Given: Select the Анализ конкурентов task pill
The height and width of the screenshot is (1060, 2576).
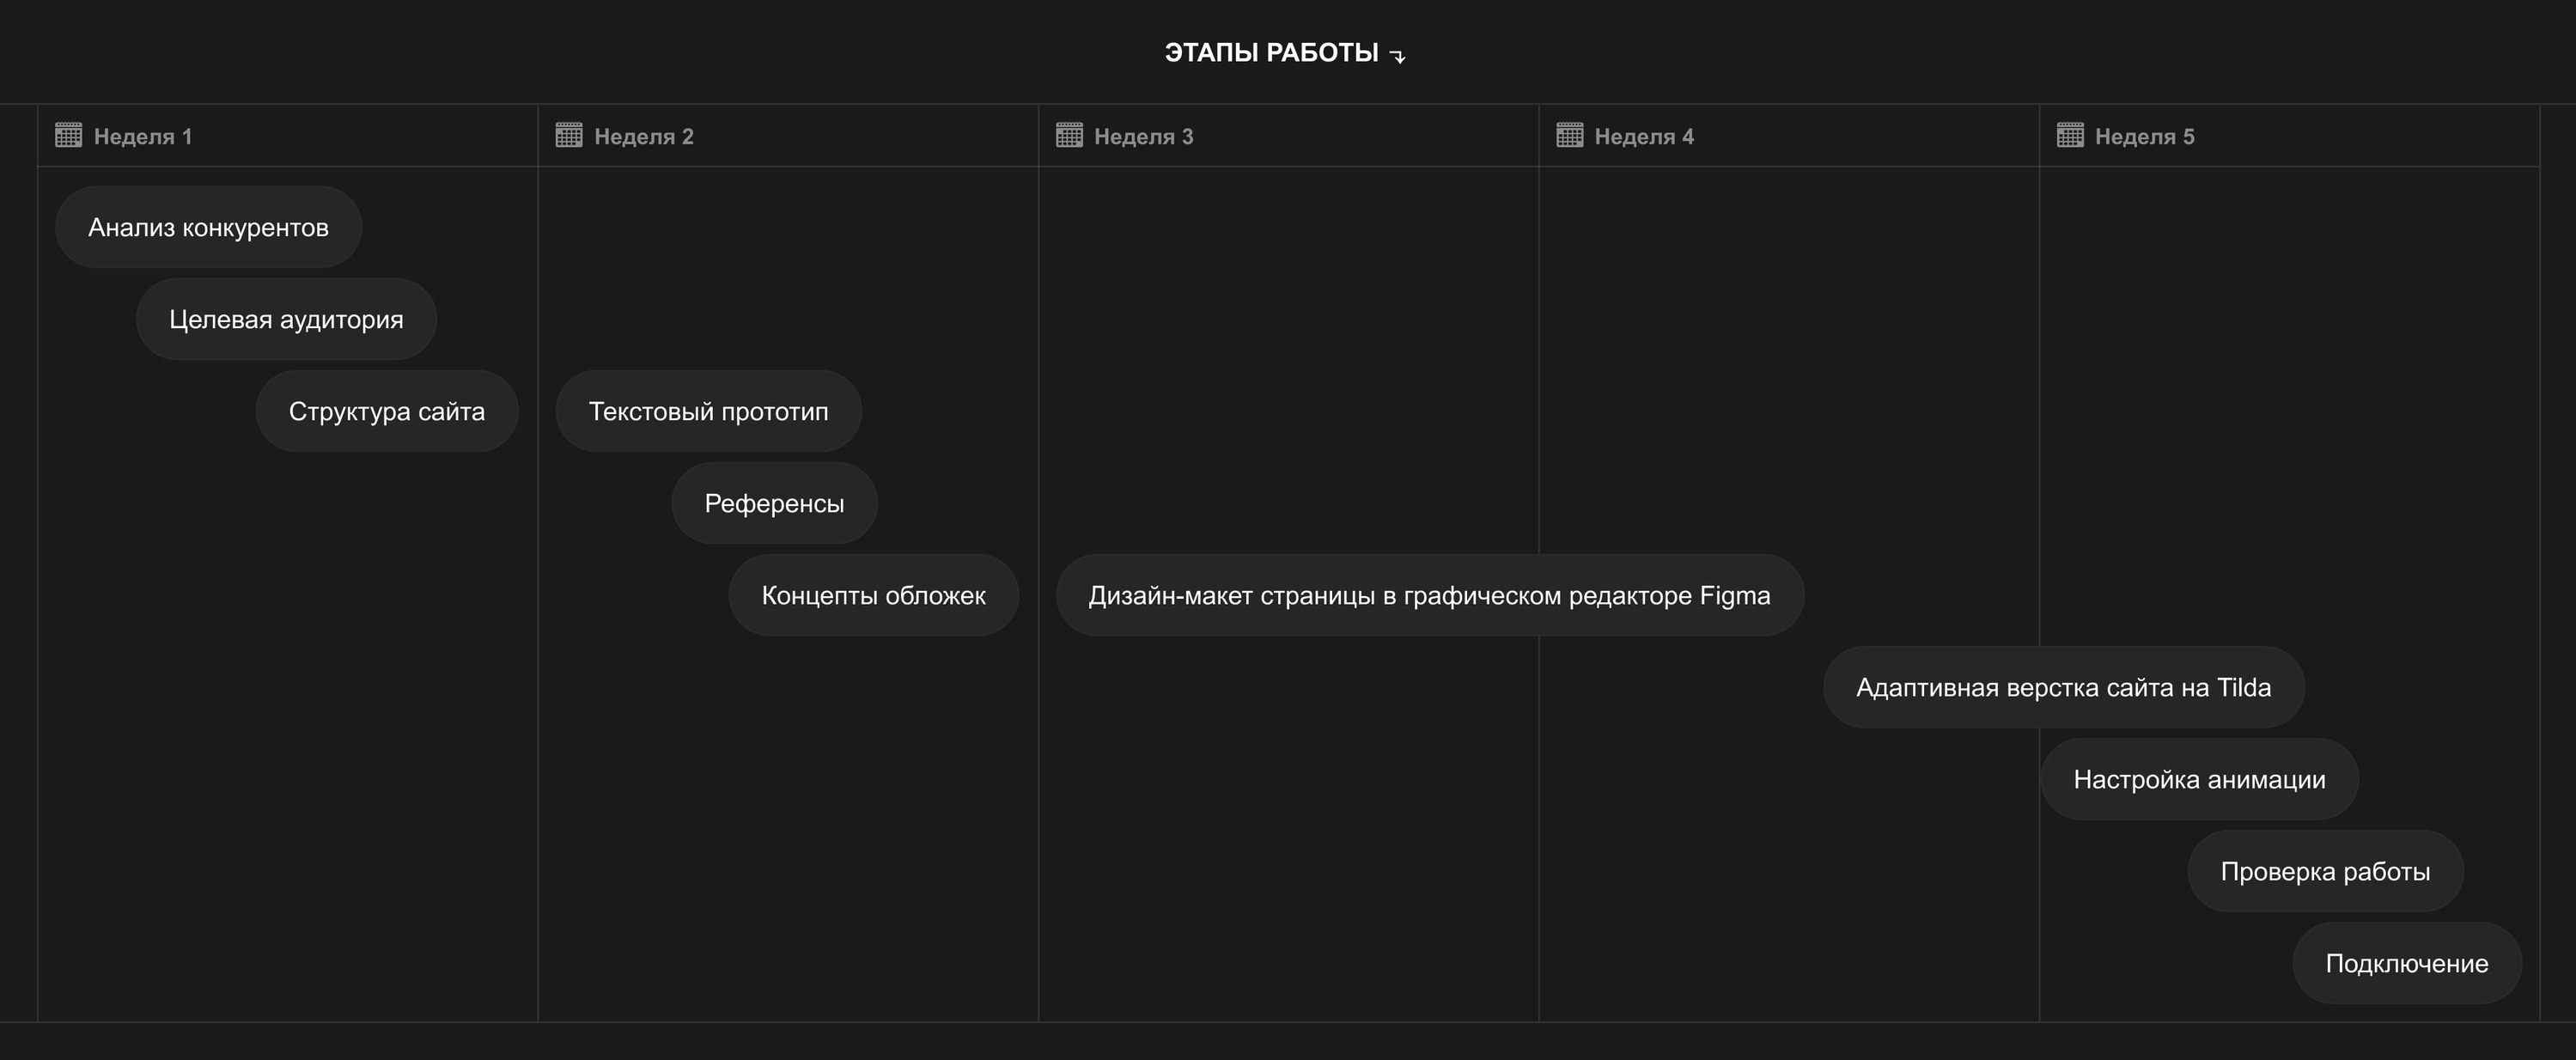Looking at the screenshot, I should coord(208,227).
